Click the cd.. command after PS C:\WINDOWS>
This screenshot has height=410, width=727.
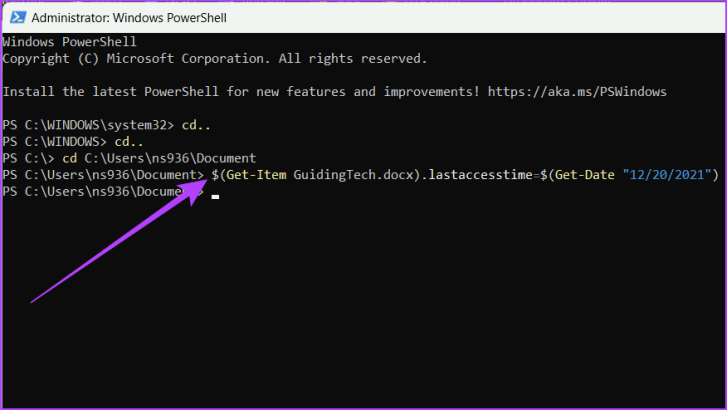pos(132,142)
